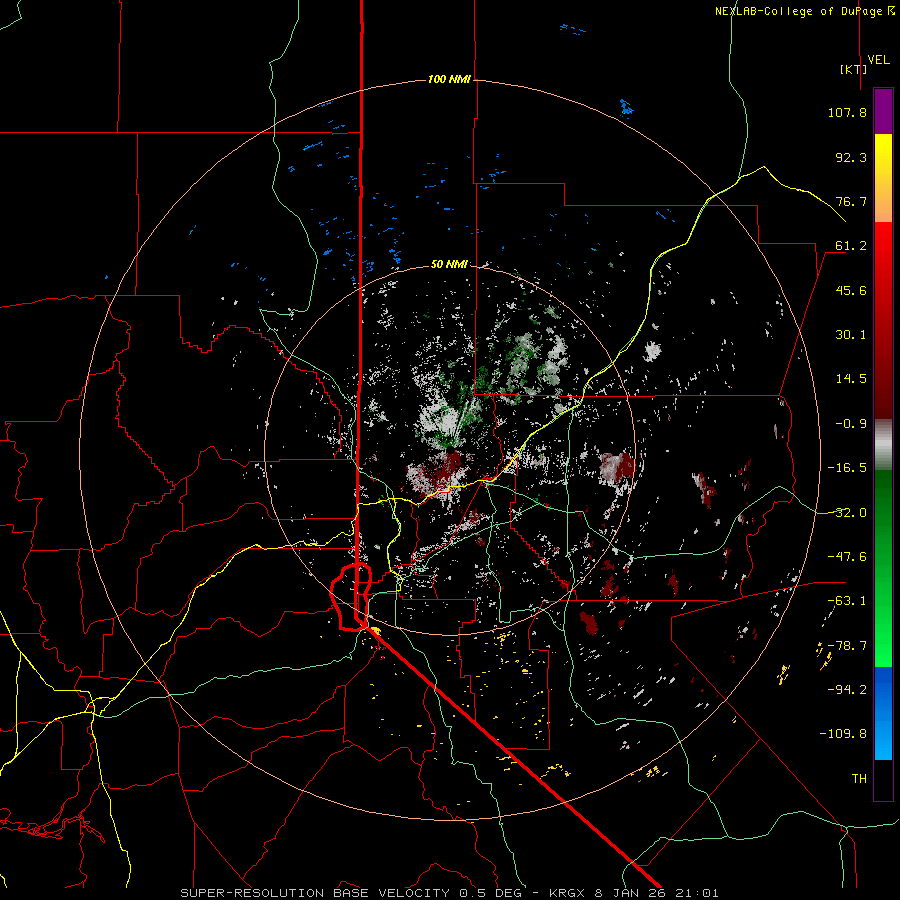Viewport: 900px width, 900px height.
Task: Pick the green segment of velocity color bar
Action: (883, 568)
